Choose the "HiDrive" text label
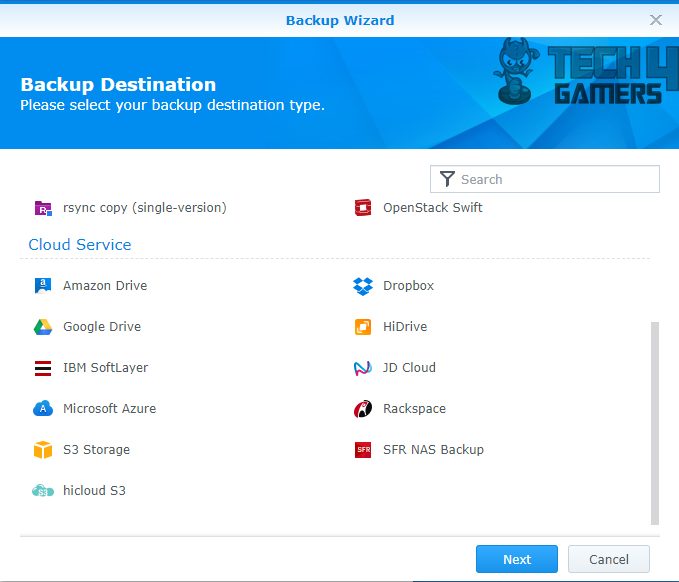The height and width of the screenshot is (582, 679). (x=405, y=327)
